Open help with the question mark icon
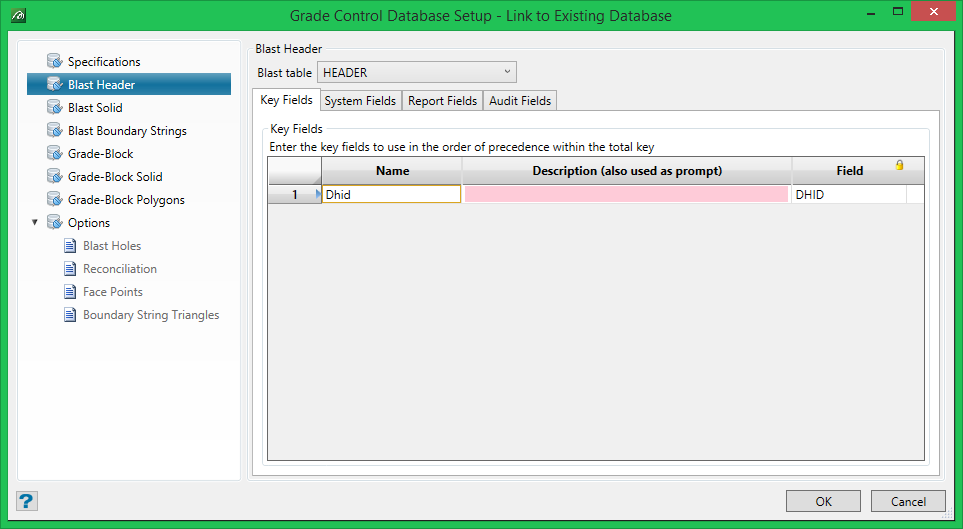The height and width of the screenshot is (529, 963). coord(26,501)
